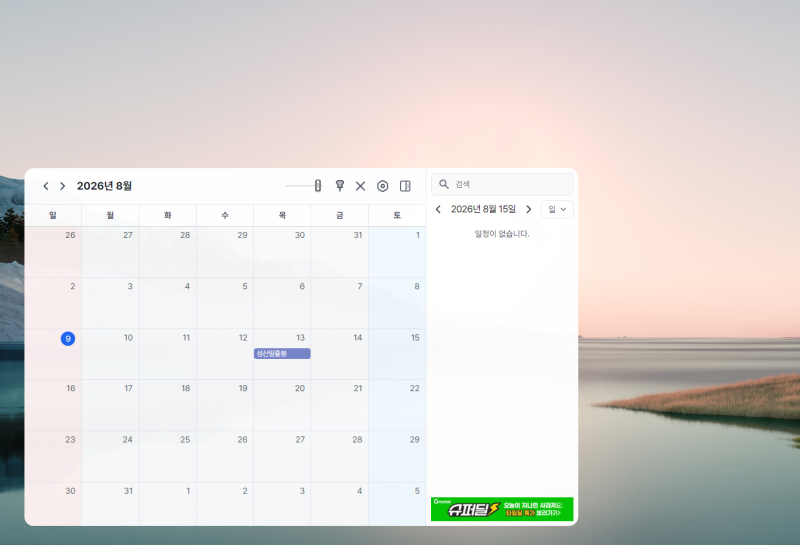Click the 도 Saturday column header
The height and width of the screenshot is (545, 800).
pos(397,215)
